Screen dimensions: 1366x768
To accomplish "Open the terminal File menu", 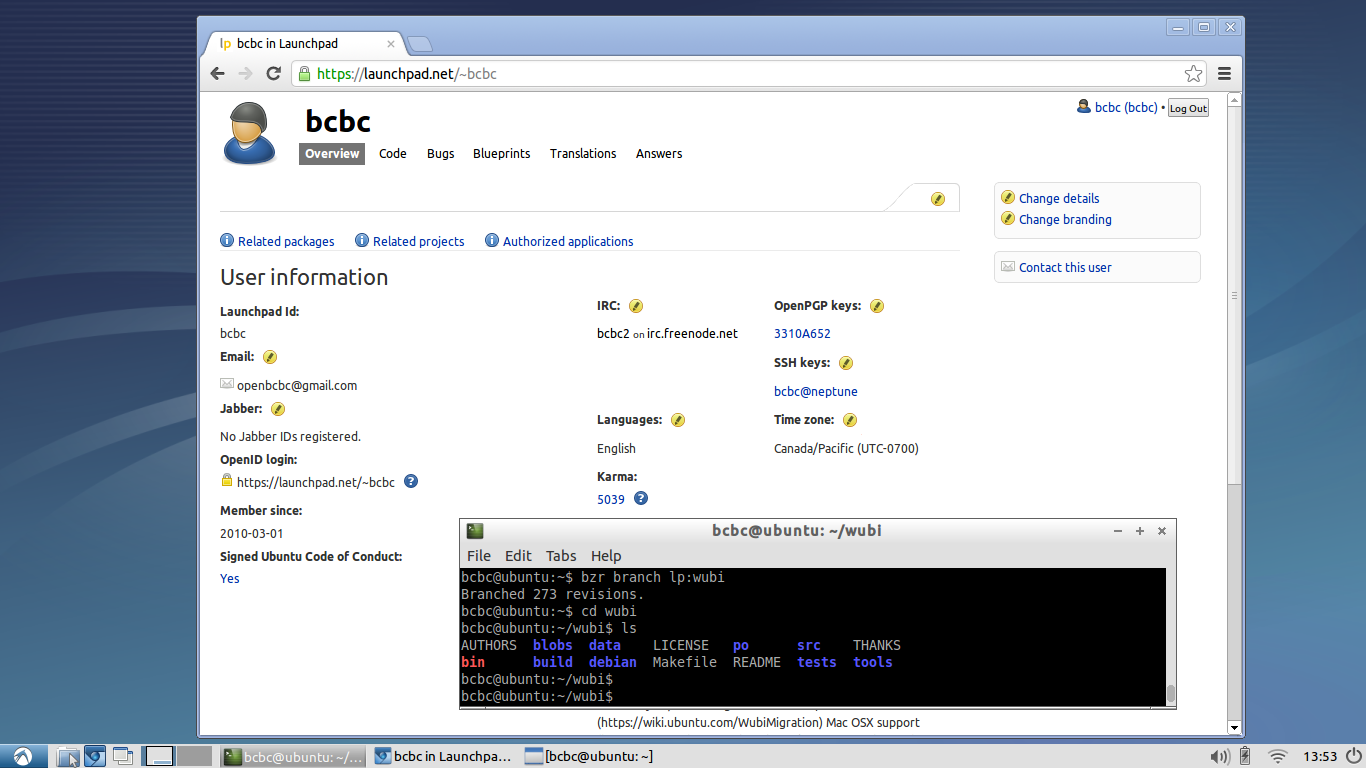I will tap(479, 555).
